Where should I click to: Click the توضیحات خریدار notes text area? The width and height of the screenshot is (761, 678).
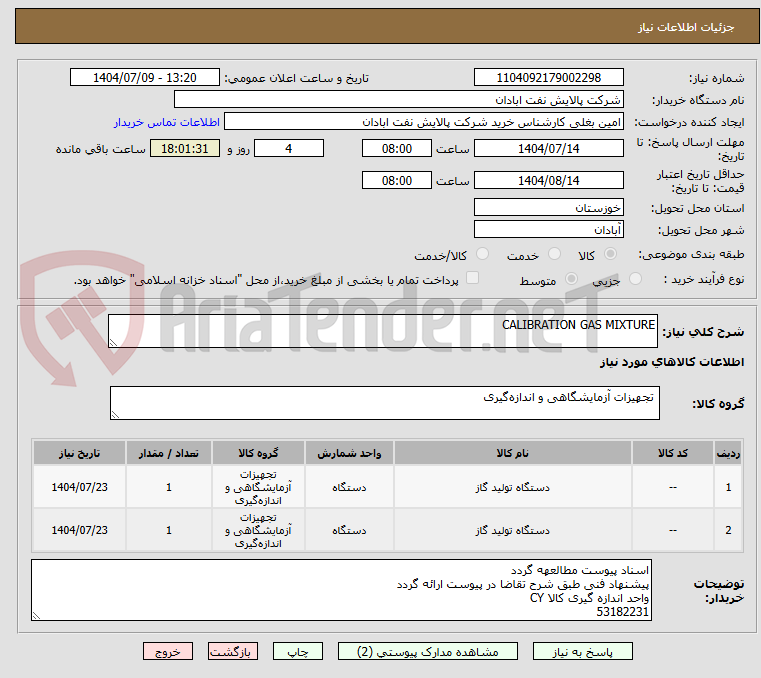click(341, 590)
